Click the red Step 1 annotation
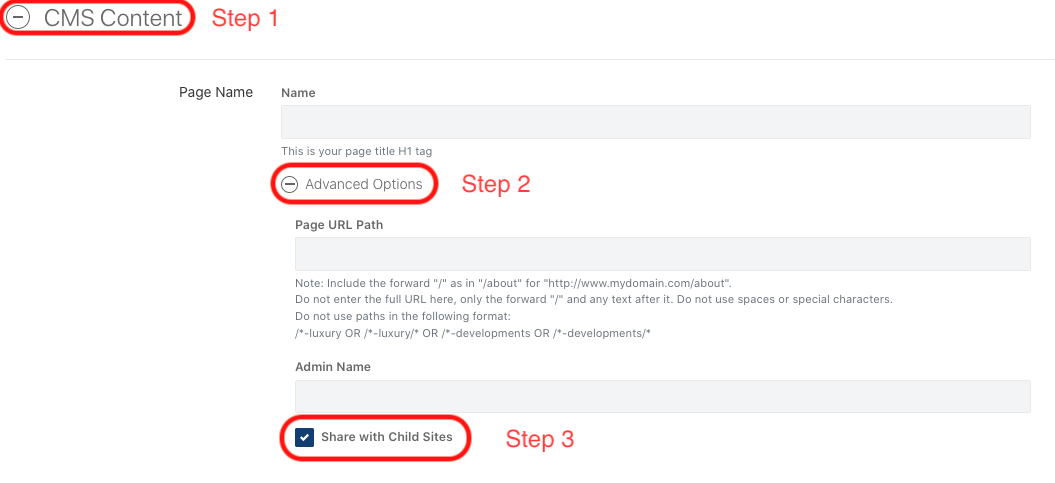The image size is (1055, 483). click(245, 19)
